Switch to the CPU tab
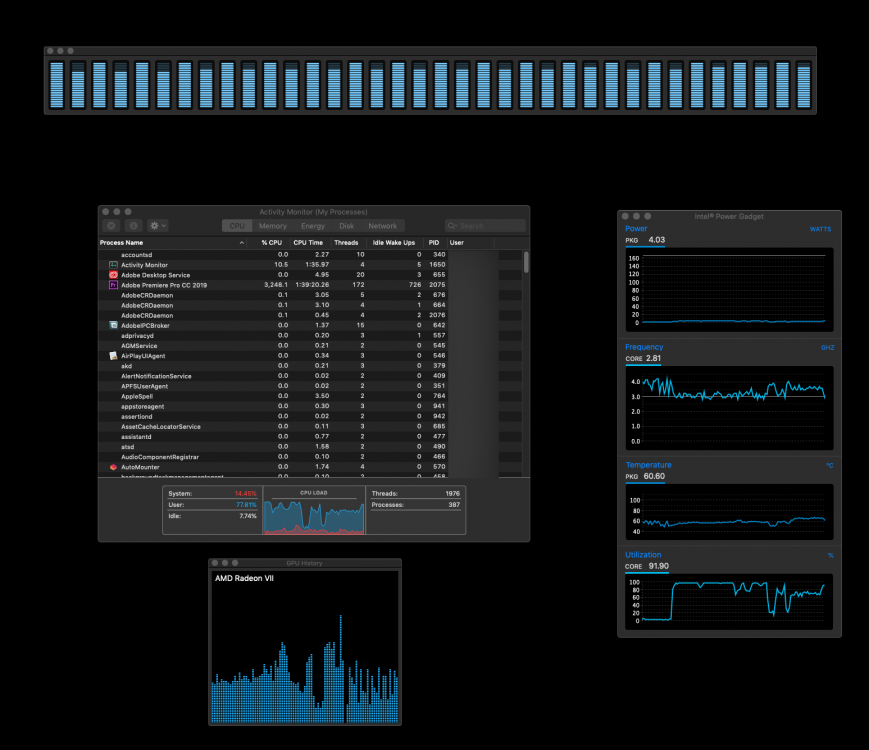 [237, 226]
